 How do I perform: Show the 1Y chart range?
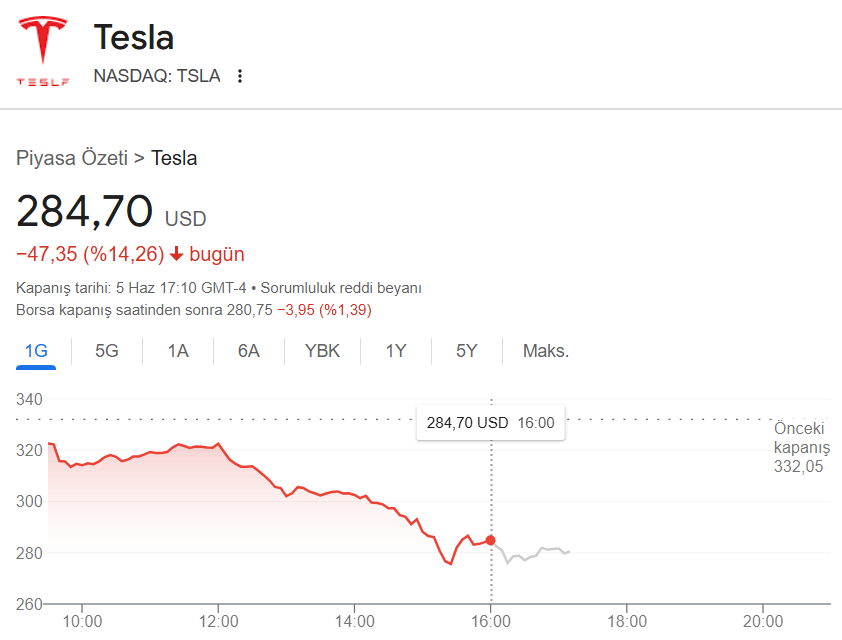pyautogui.click(x=396, y=351)
